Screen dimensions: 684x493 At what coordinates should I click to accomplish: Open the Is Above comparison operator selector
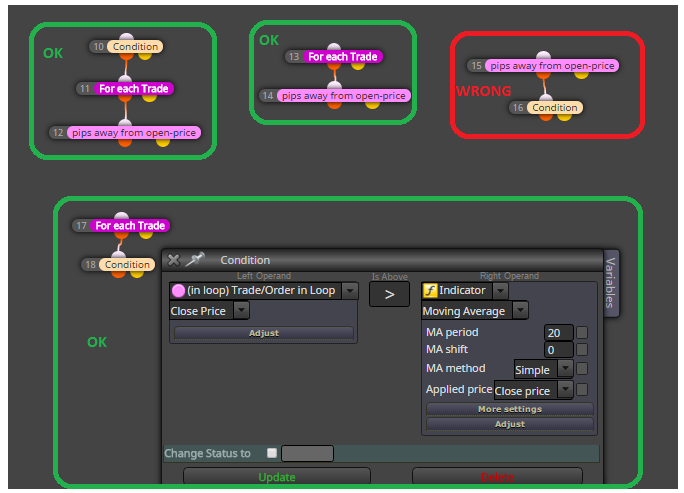click(389, 294)
